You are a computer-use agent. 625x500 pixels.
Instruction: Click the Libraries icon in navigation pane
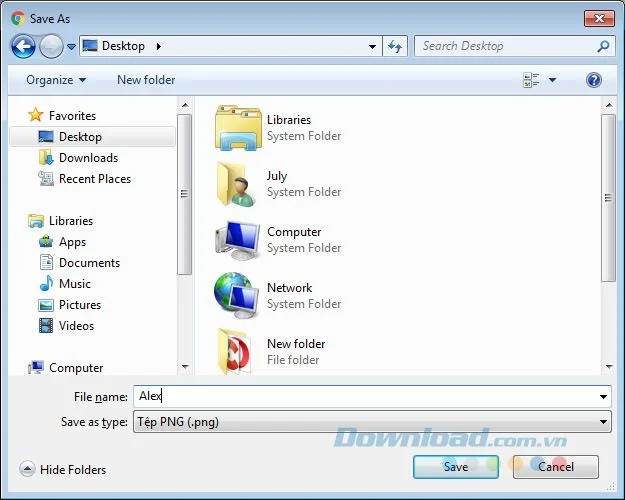click(x=36, y=220)
